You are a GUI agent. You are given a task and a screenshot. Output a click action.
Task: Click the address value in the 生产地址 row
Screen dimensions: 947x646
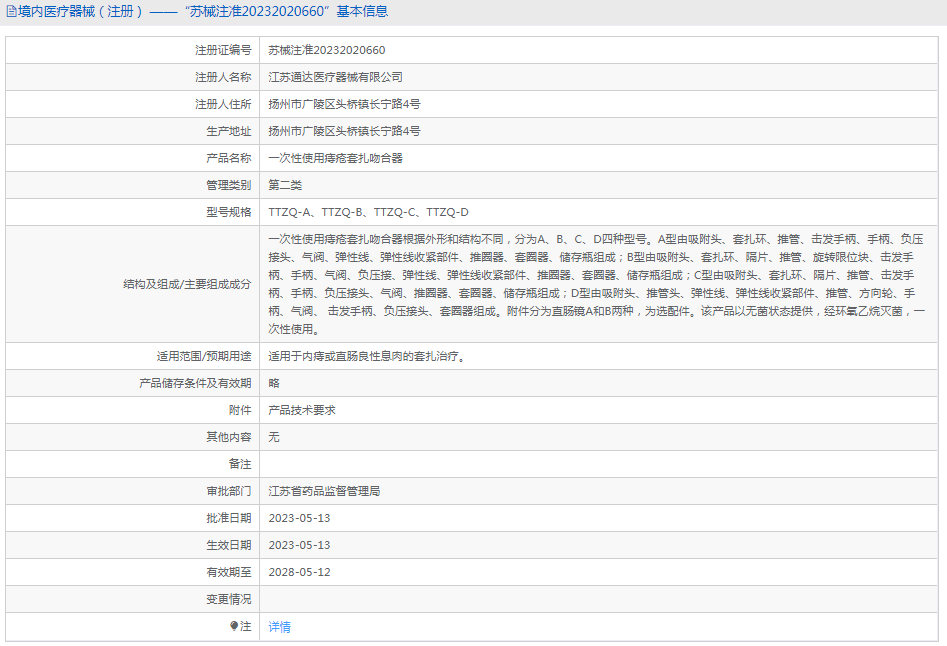pos(344,131)
